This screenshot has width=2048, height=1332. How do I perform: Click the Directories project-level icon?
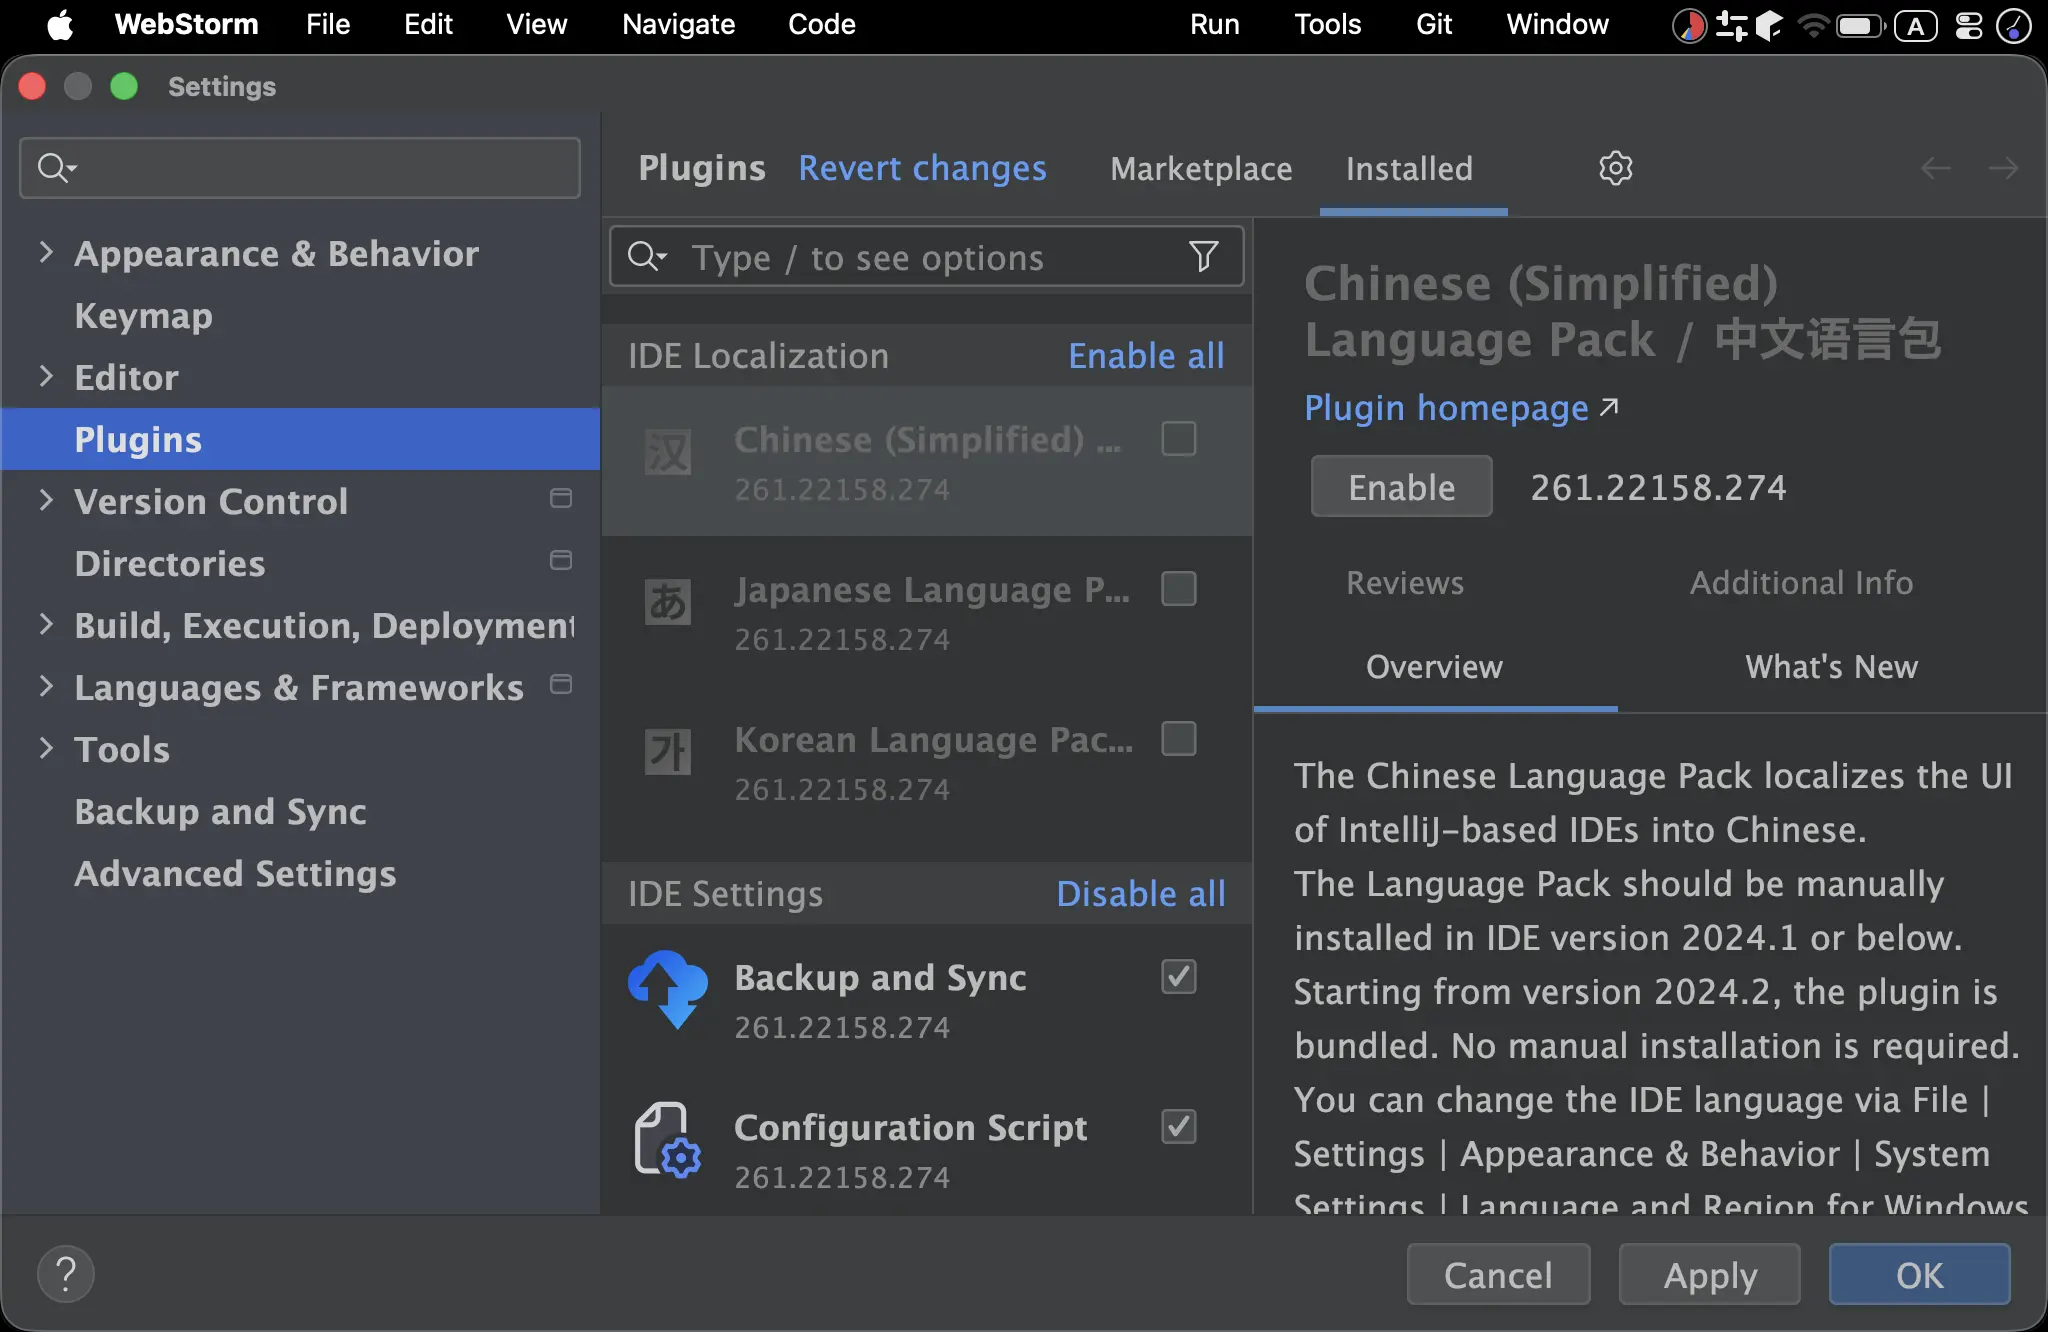point(561,560)
